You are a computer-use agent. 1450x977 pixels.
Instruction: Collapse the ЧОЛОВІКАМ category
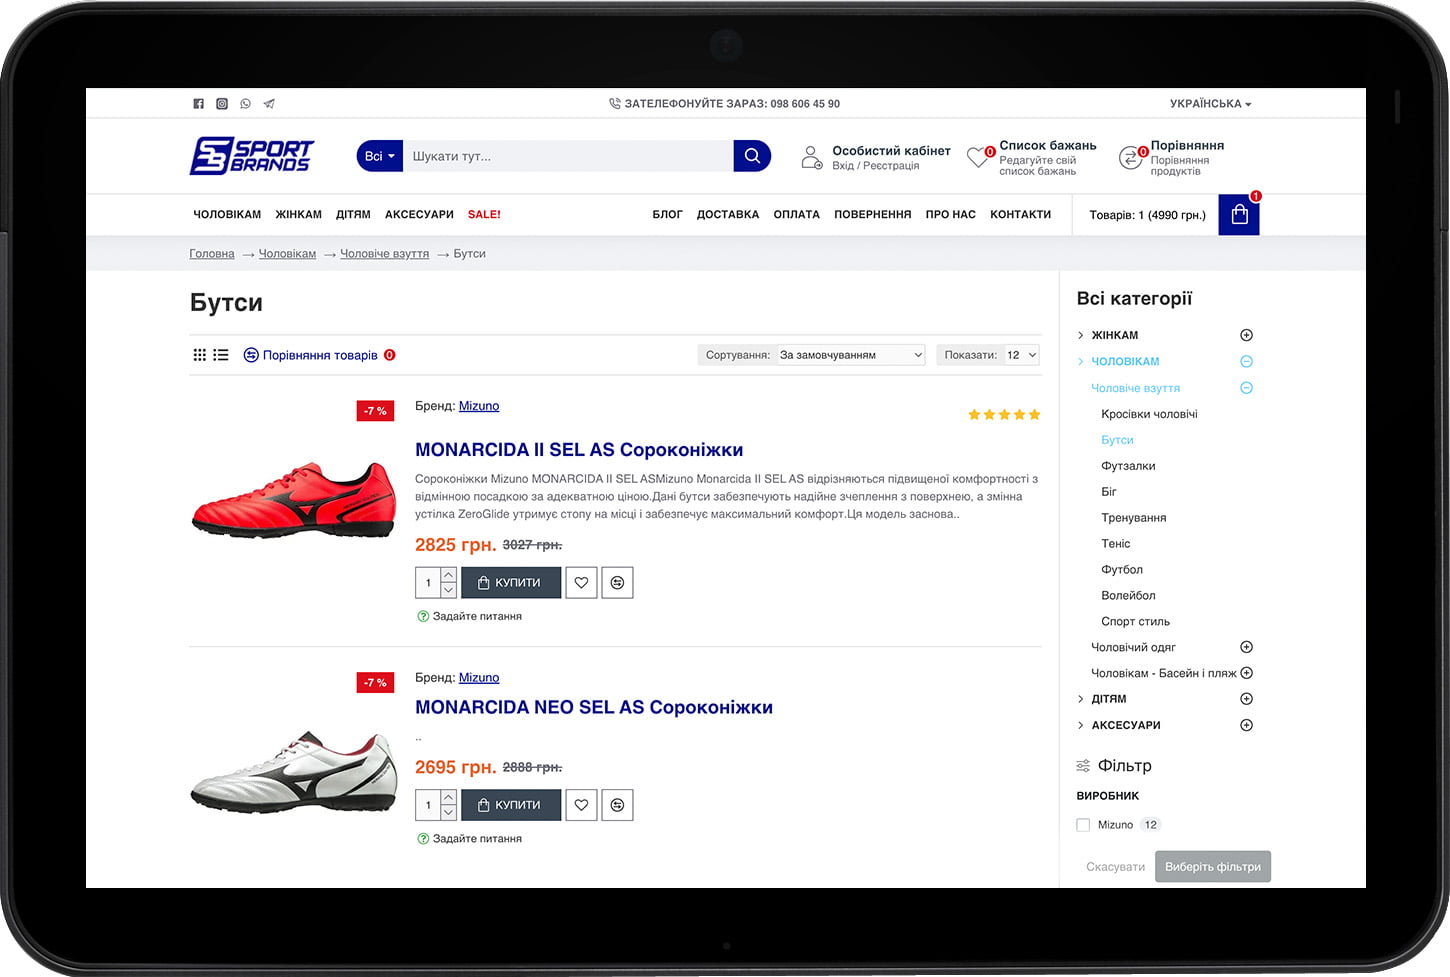point(1246,362)
